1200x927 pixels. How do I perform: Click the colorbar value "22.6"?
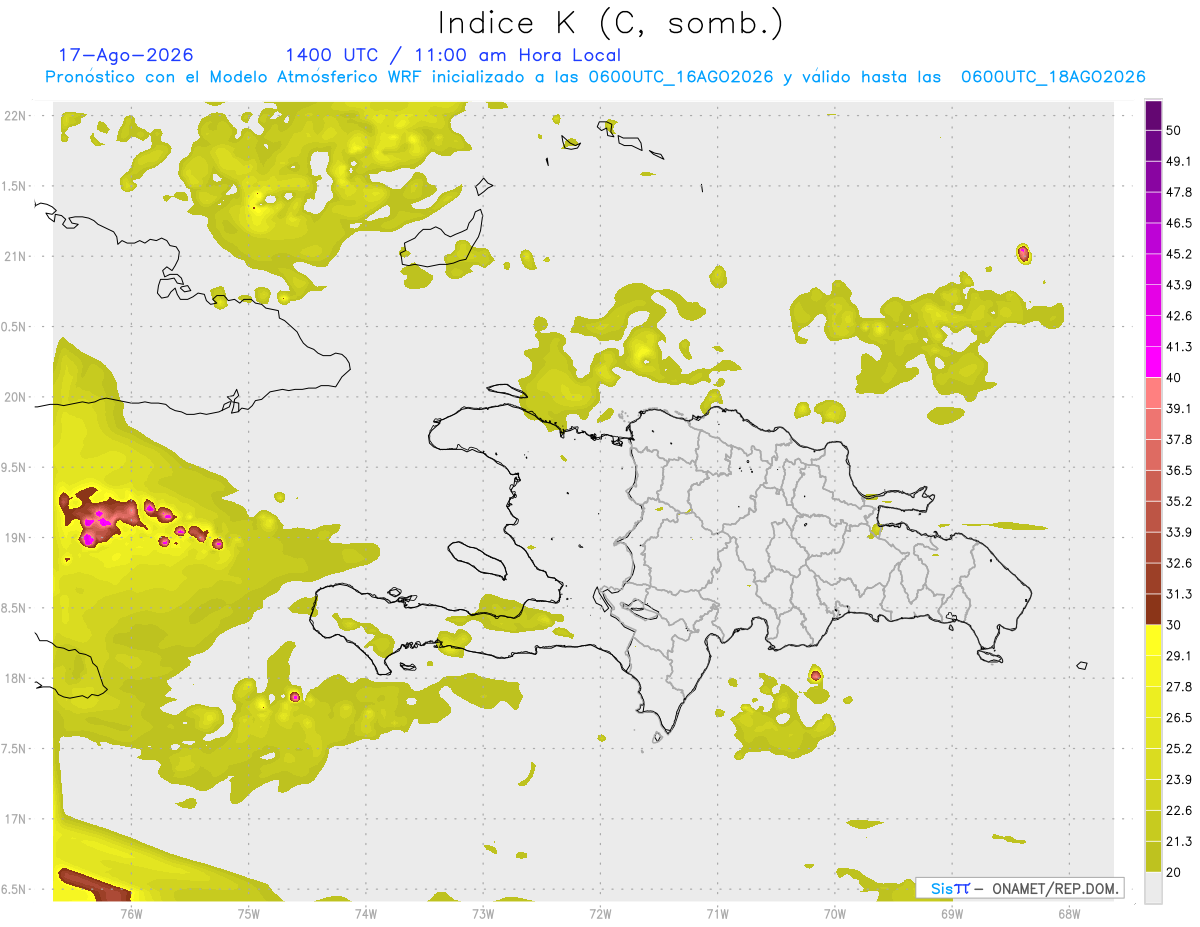1179,810
